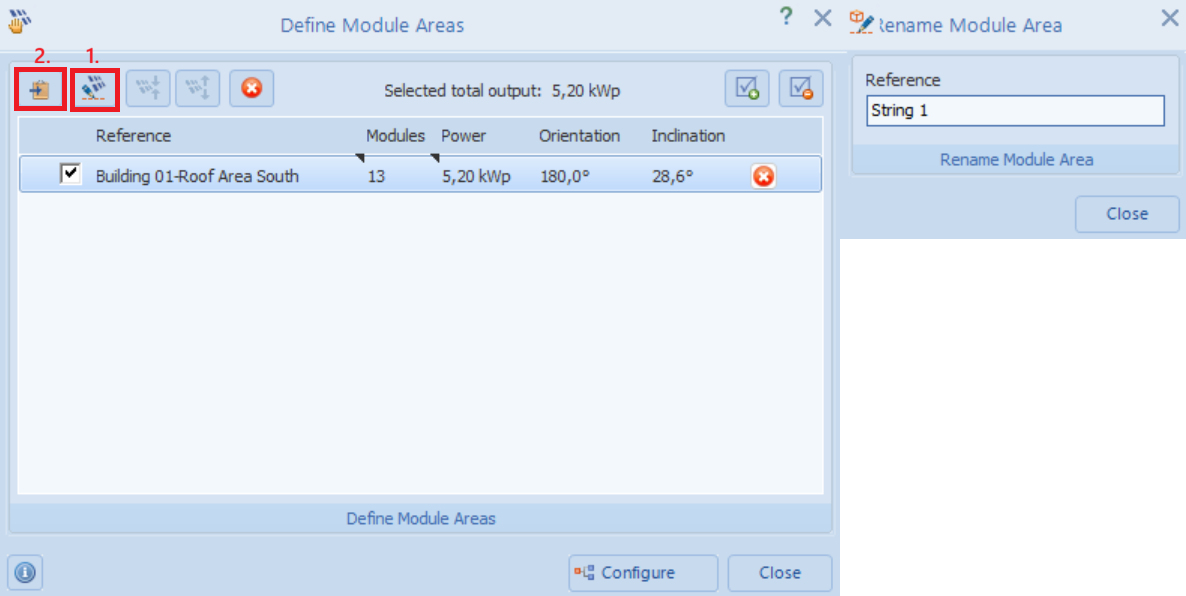Open the Modules cell dropdown marker
Image resolution: width=1186 pixels, height=596 pixels.
click(x=360, y=158)
